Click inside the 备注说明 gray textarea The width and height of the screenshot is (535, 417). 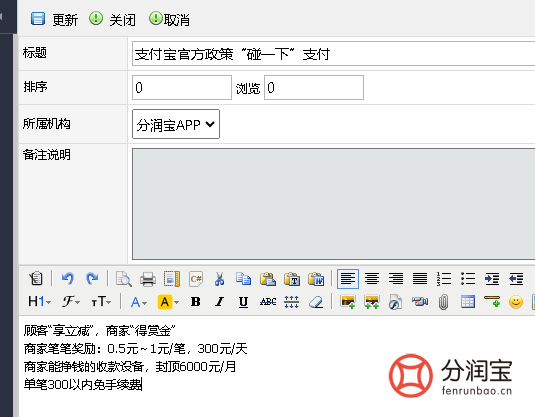(333, 204)
